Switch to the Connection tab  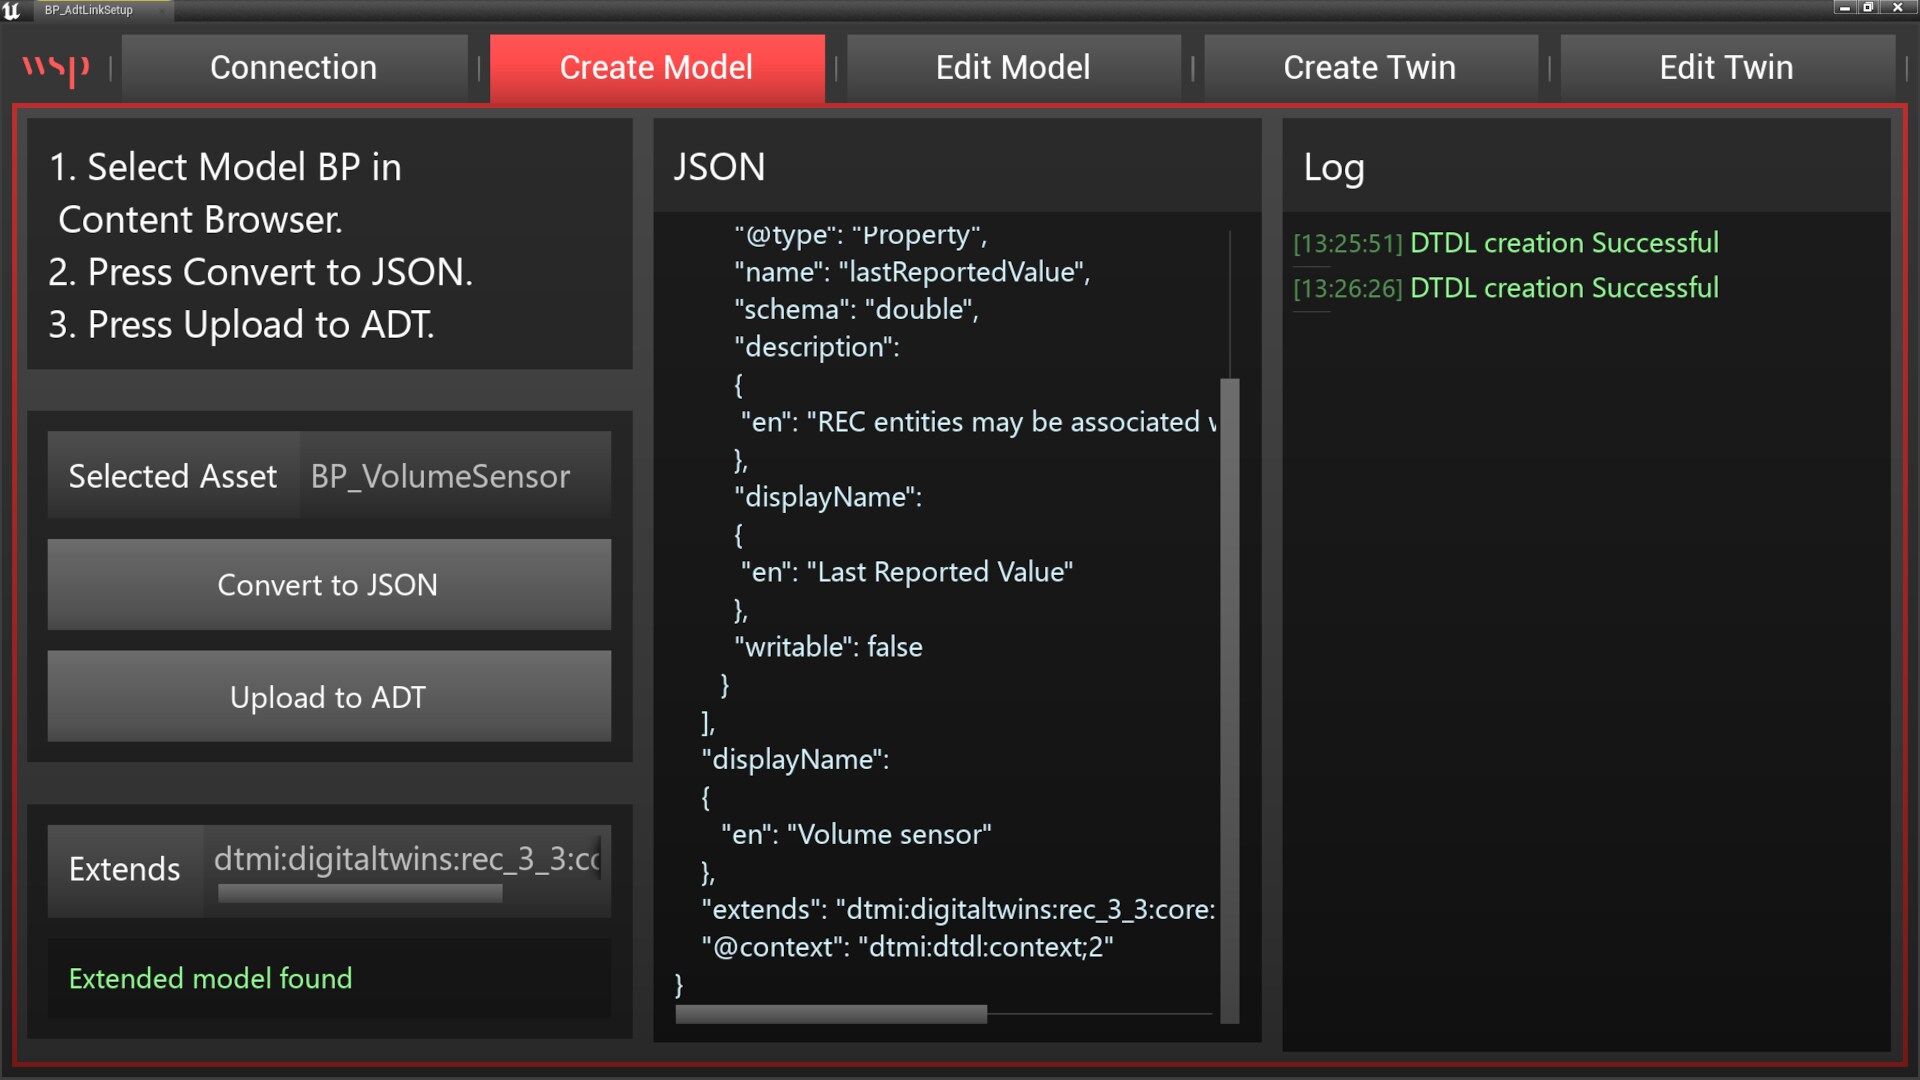click(x=293, y=67)
